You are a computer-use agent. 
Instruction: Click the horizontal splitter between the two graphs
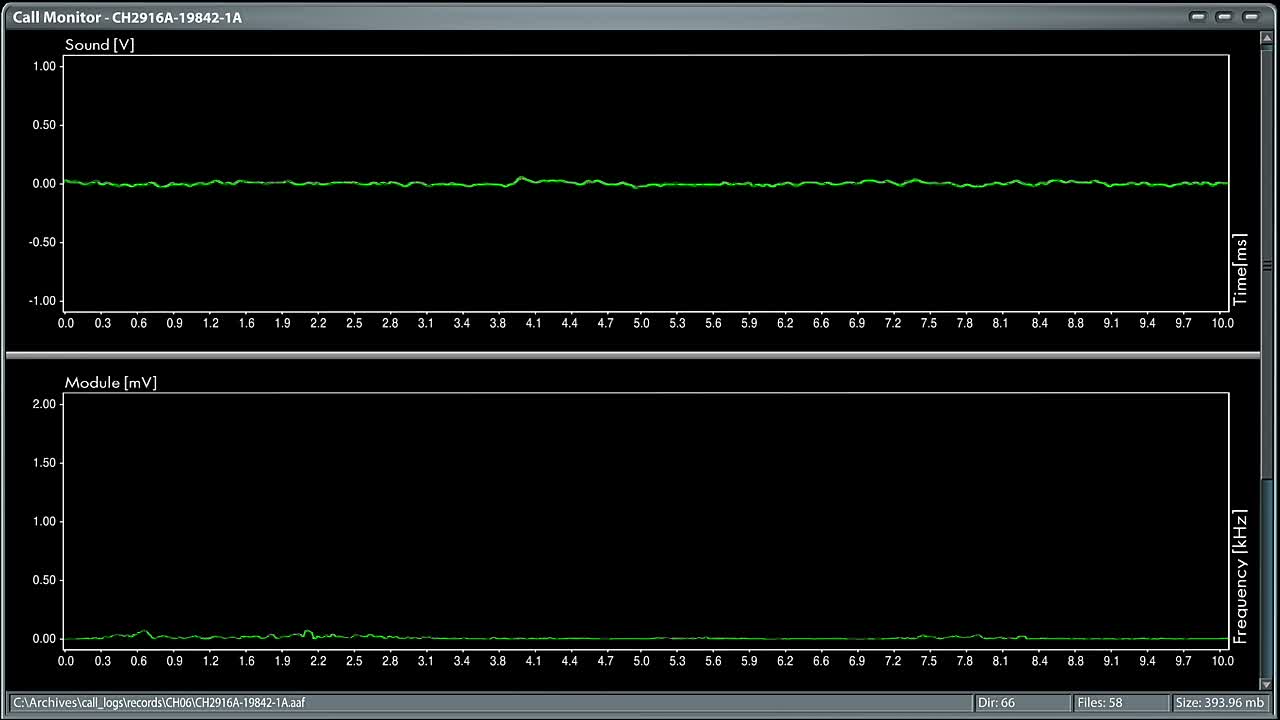[632, 355]
